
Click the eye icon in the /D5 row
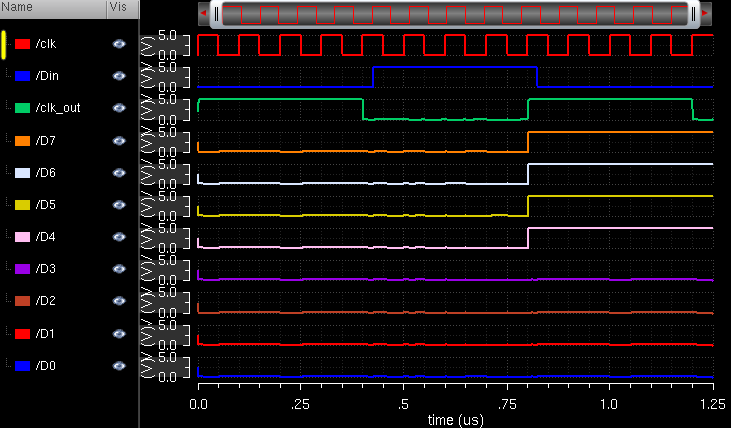(119, 205)
